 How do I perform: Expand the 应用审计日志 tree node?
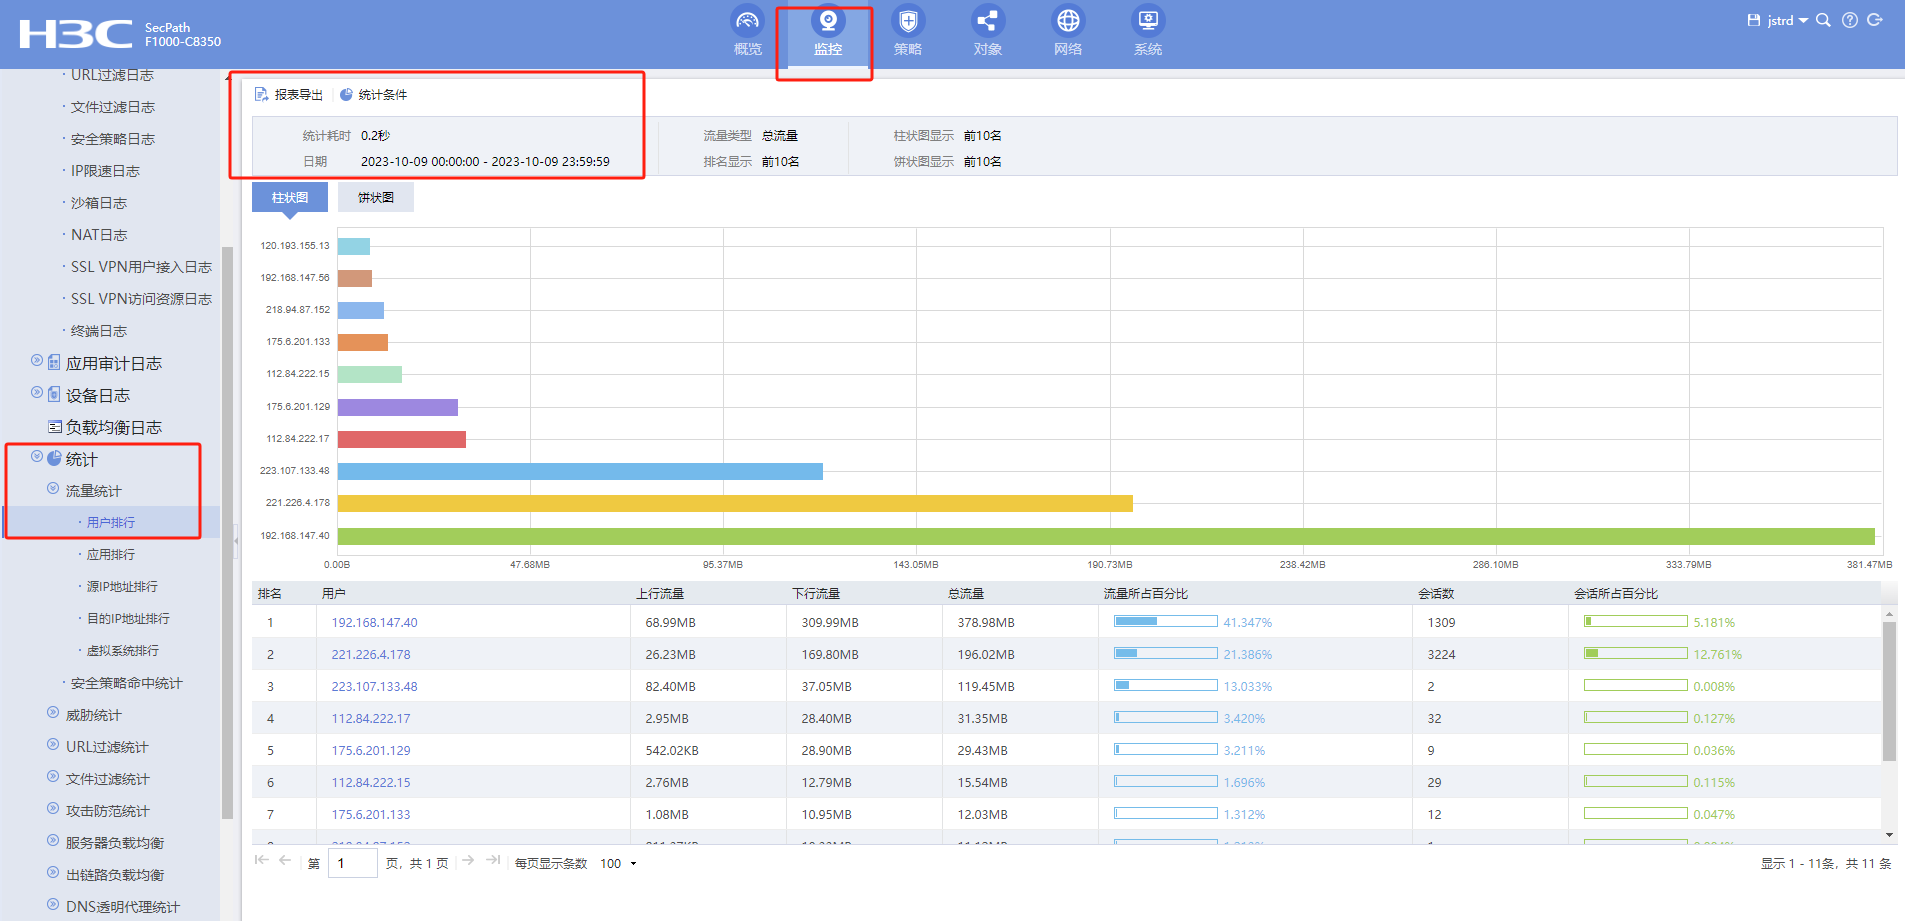37,361
